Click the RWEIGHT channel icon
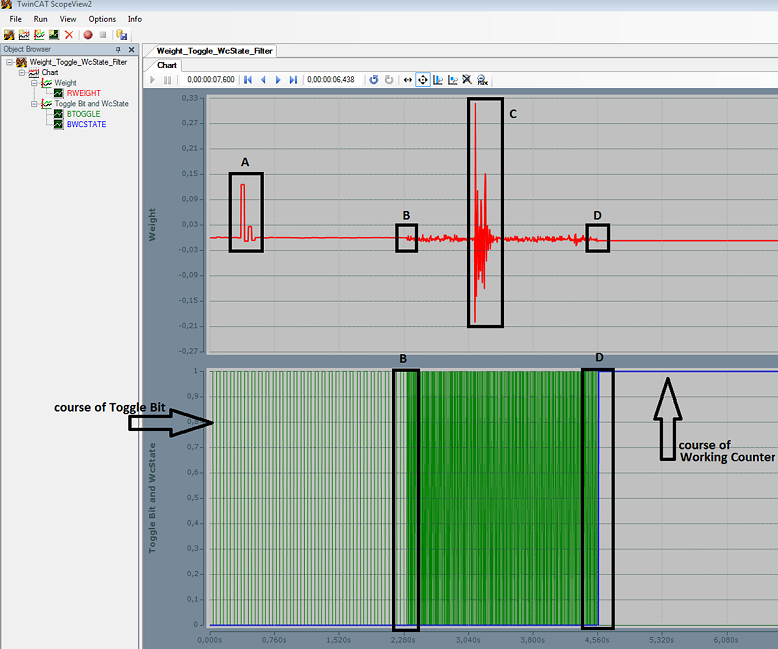 (x=59, y=93)
